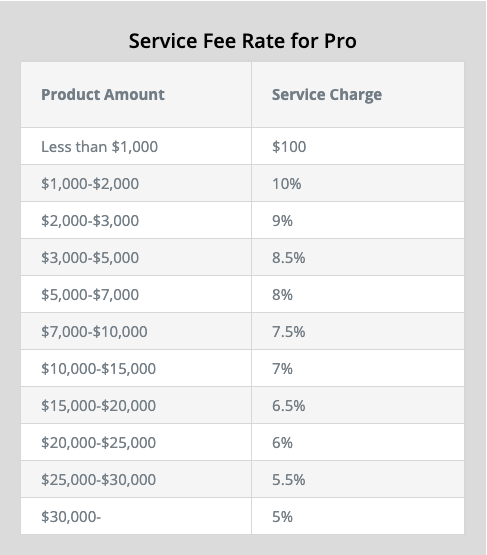Click the 8.5% service charge value
This screenshot has width=487, height=555.
click(x=288, y=258)
